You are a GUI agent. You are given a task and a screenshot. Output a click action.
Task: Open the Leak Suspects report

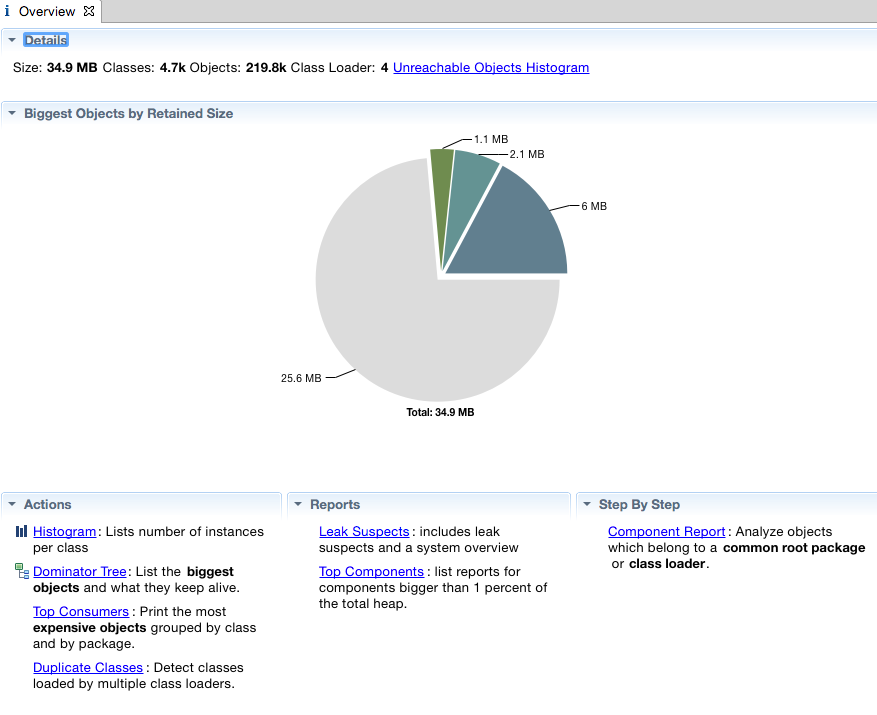click(364, 531)
